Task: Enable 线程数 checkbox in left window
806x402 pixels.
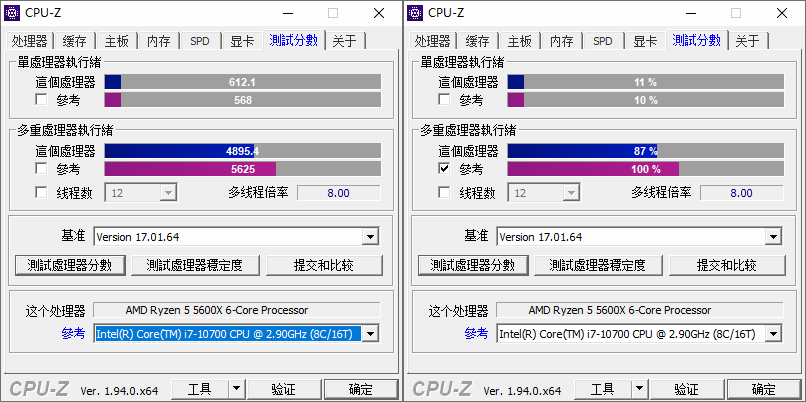Action: [x=41, y=193]
